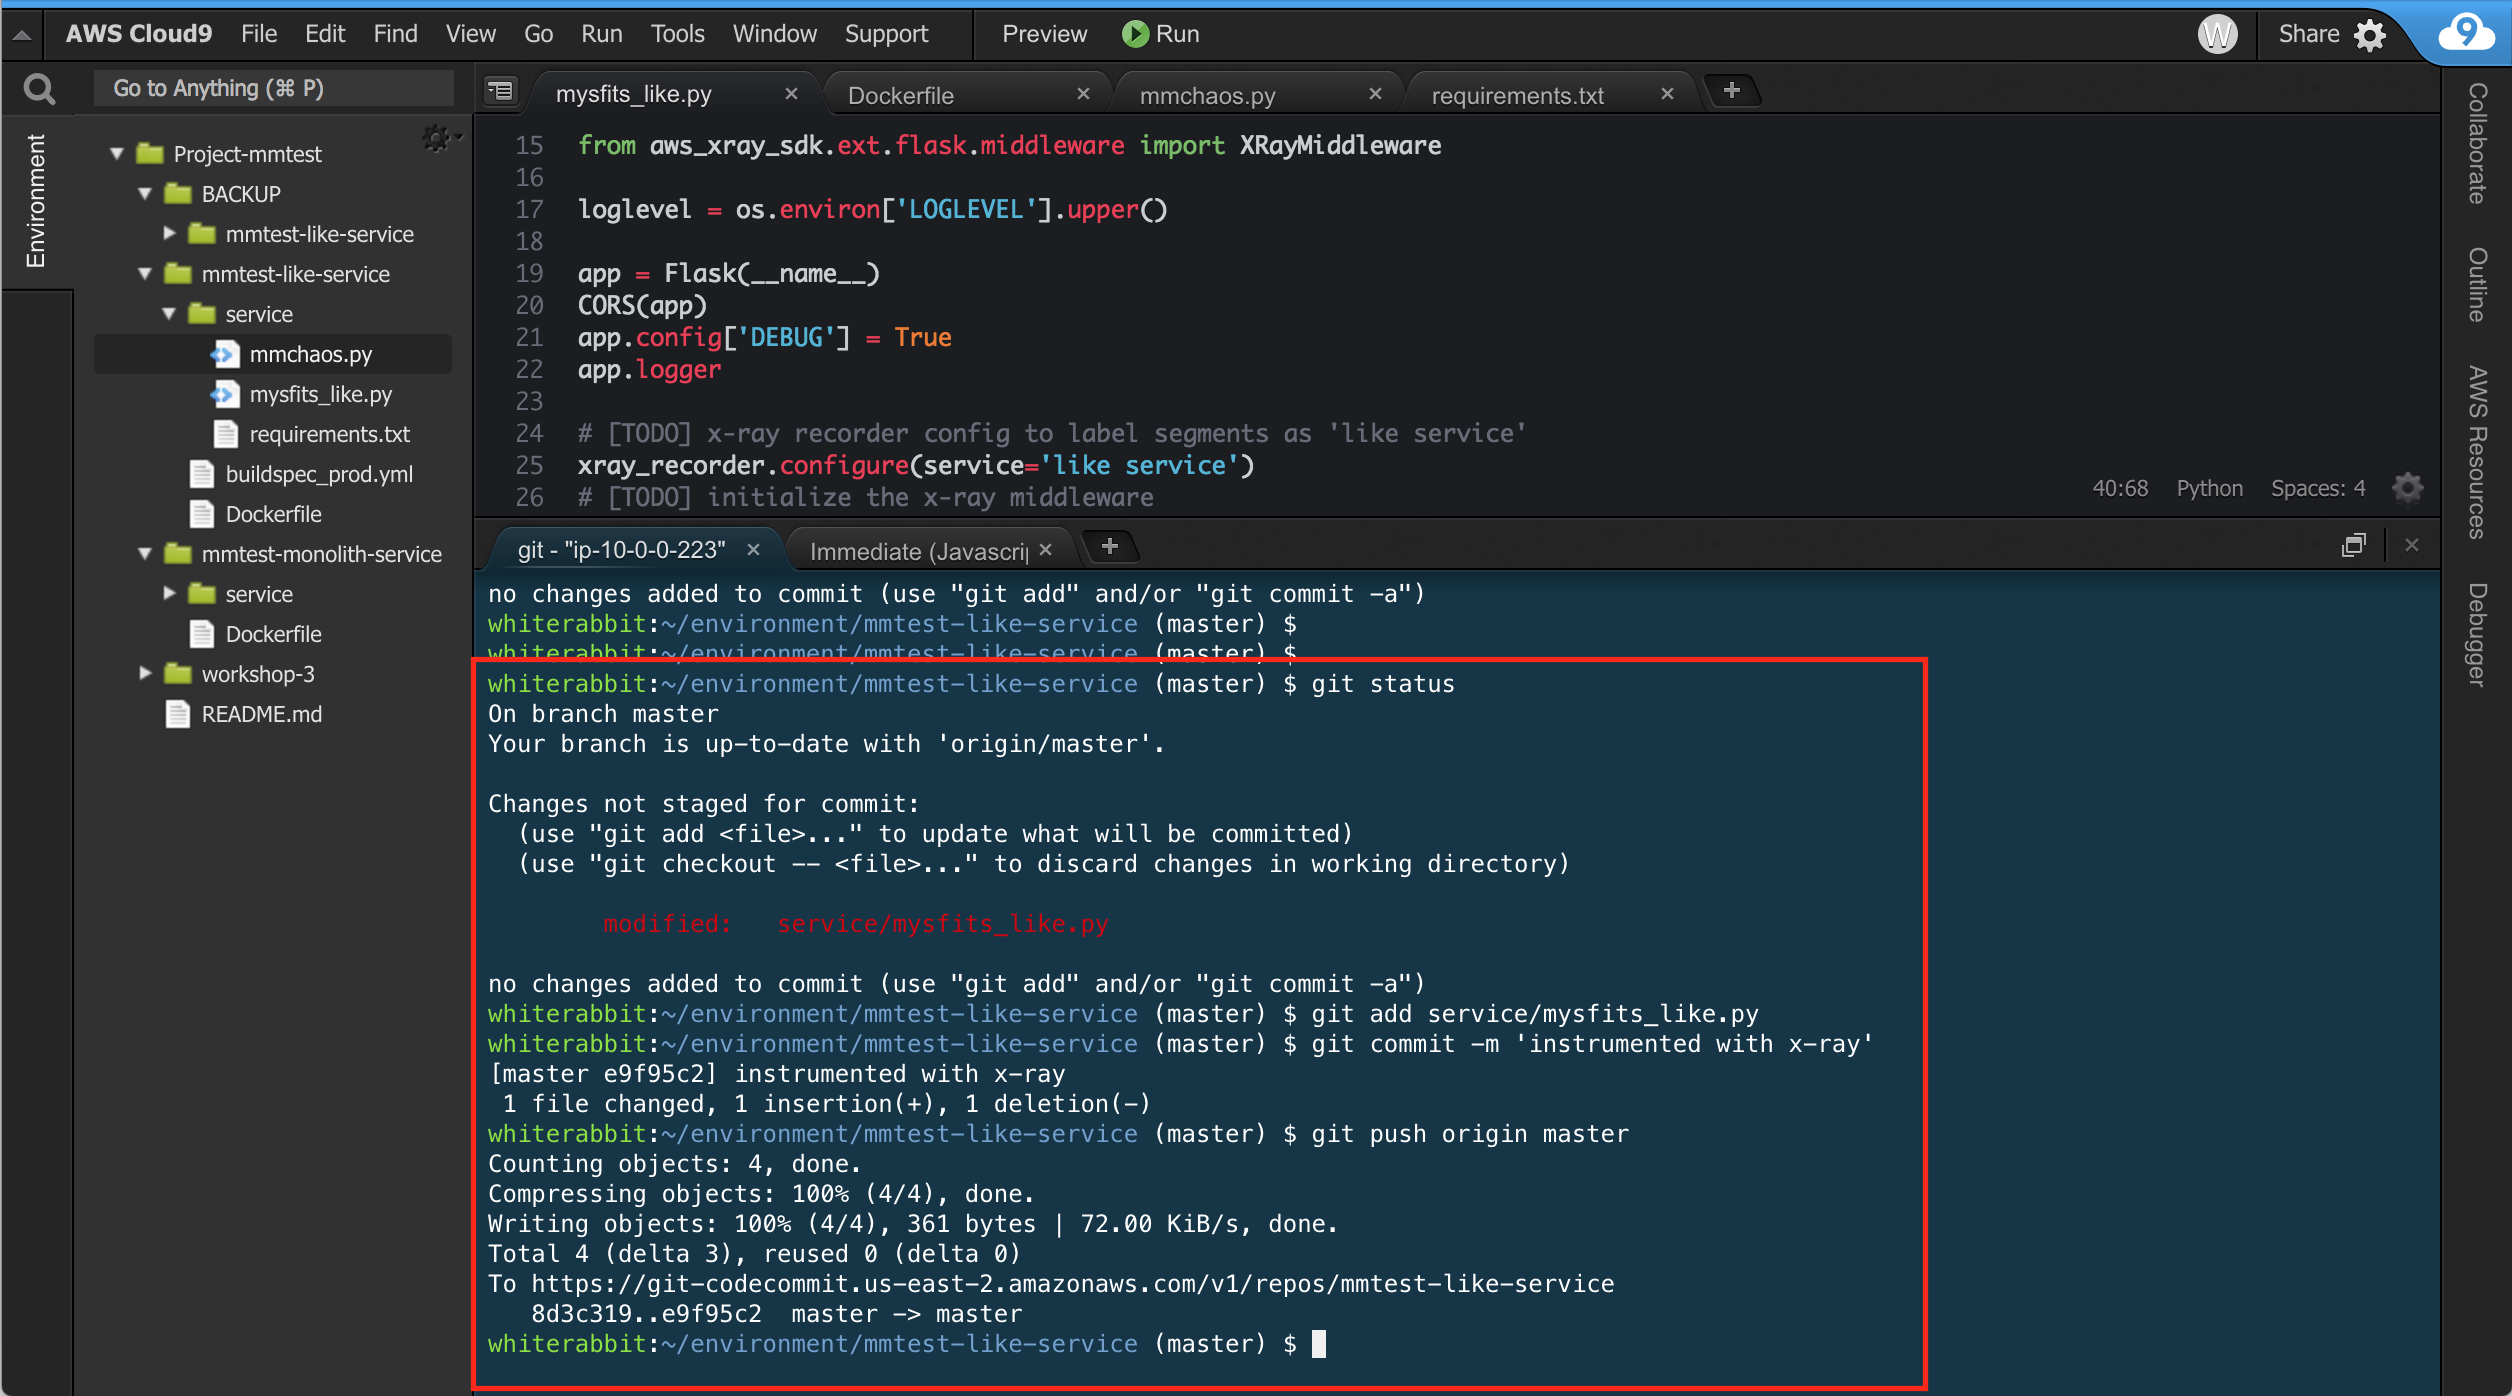Close the Dockerfile editor tab
The image size is (2512, 1396).
(1083, 93)
